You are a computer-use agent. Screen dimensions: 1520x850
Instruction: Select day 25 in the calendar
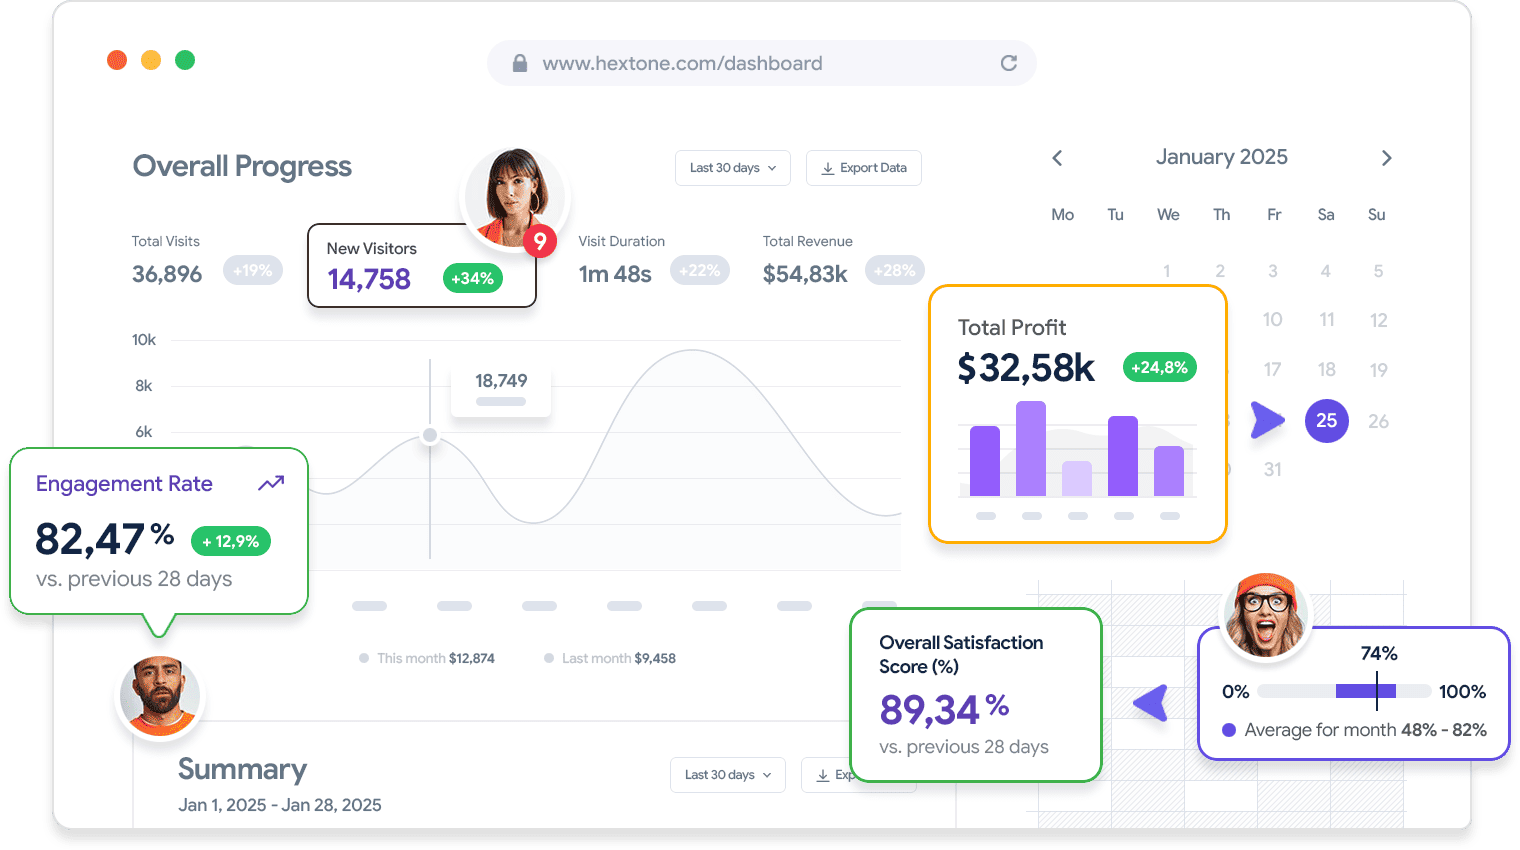click(1326, 421)
